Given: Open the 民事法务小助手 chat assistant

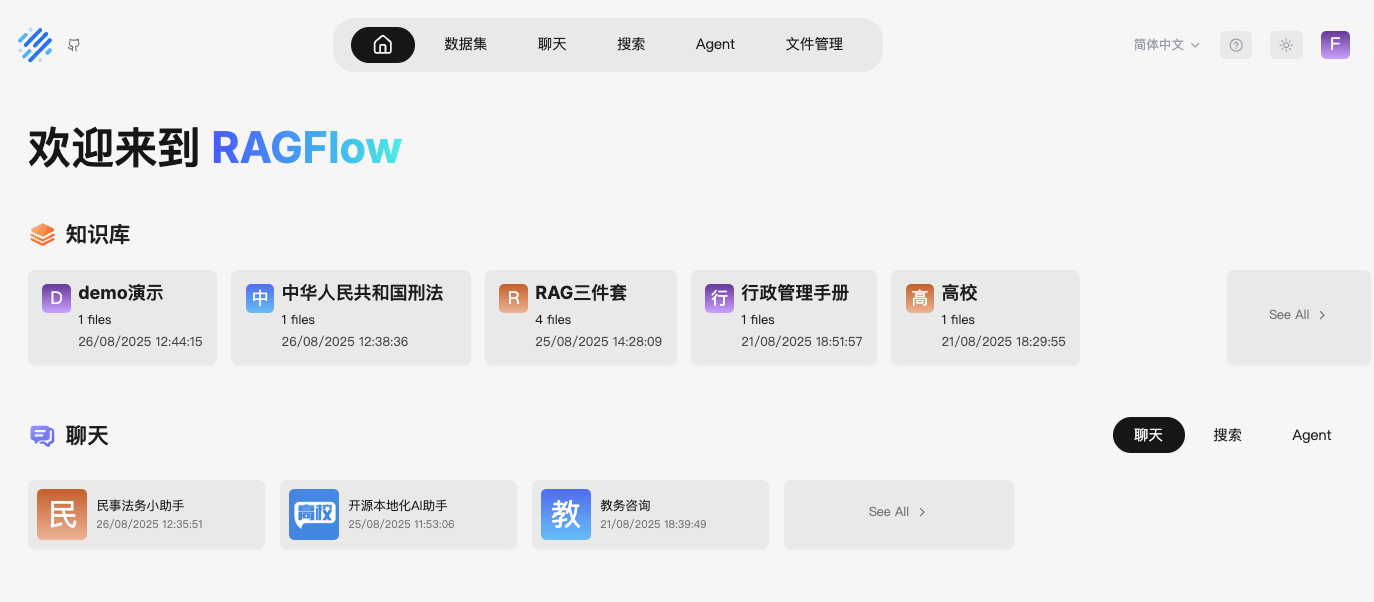Looking at the screenshot, I should (x=146, y=514).
